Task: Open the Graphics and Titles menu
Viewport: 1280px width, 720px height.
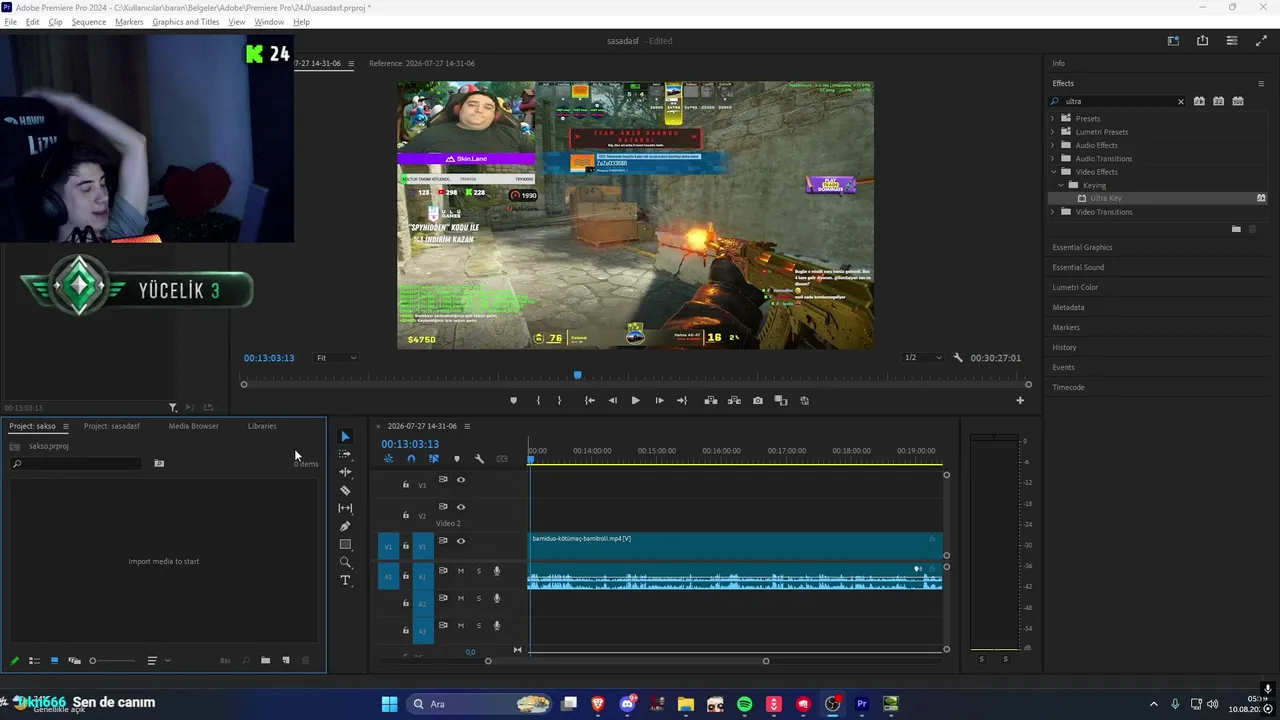Action: (x=186, y=22)
